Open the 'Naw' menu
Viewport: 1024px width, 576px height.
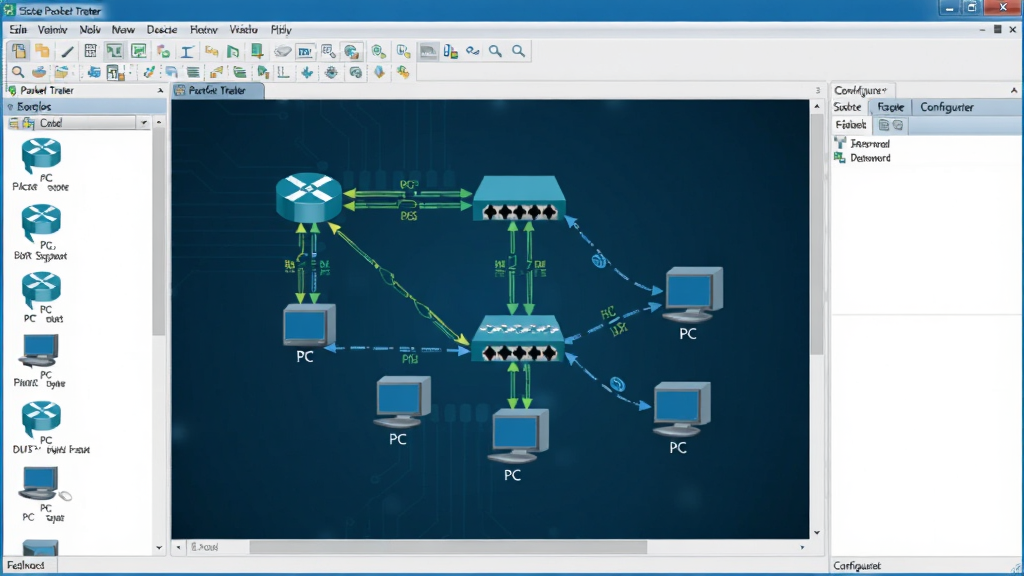click(123, 29)
